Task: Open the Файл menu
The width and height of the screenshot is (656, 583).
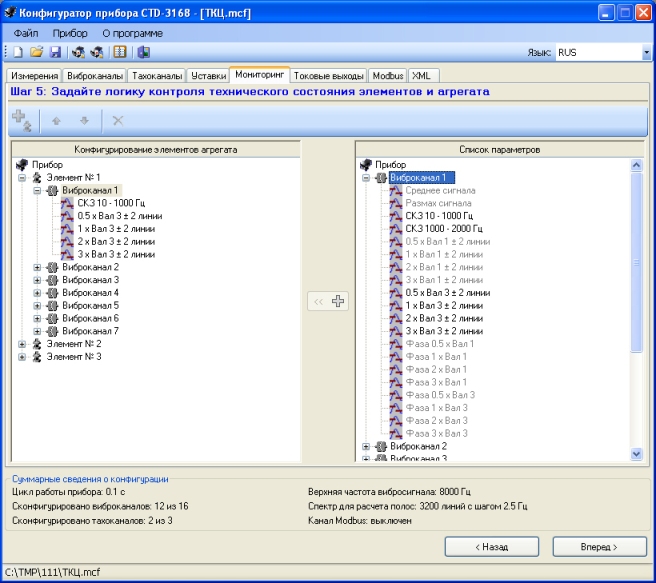Action: coord(26,33)
